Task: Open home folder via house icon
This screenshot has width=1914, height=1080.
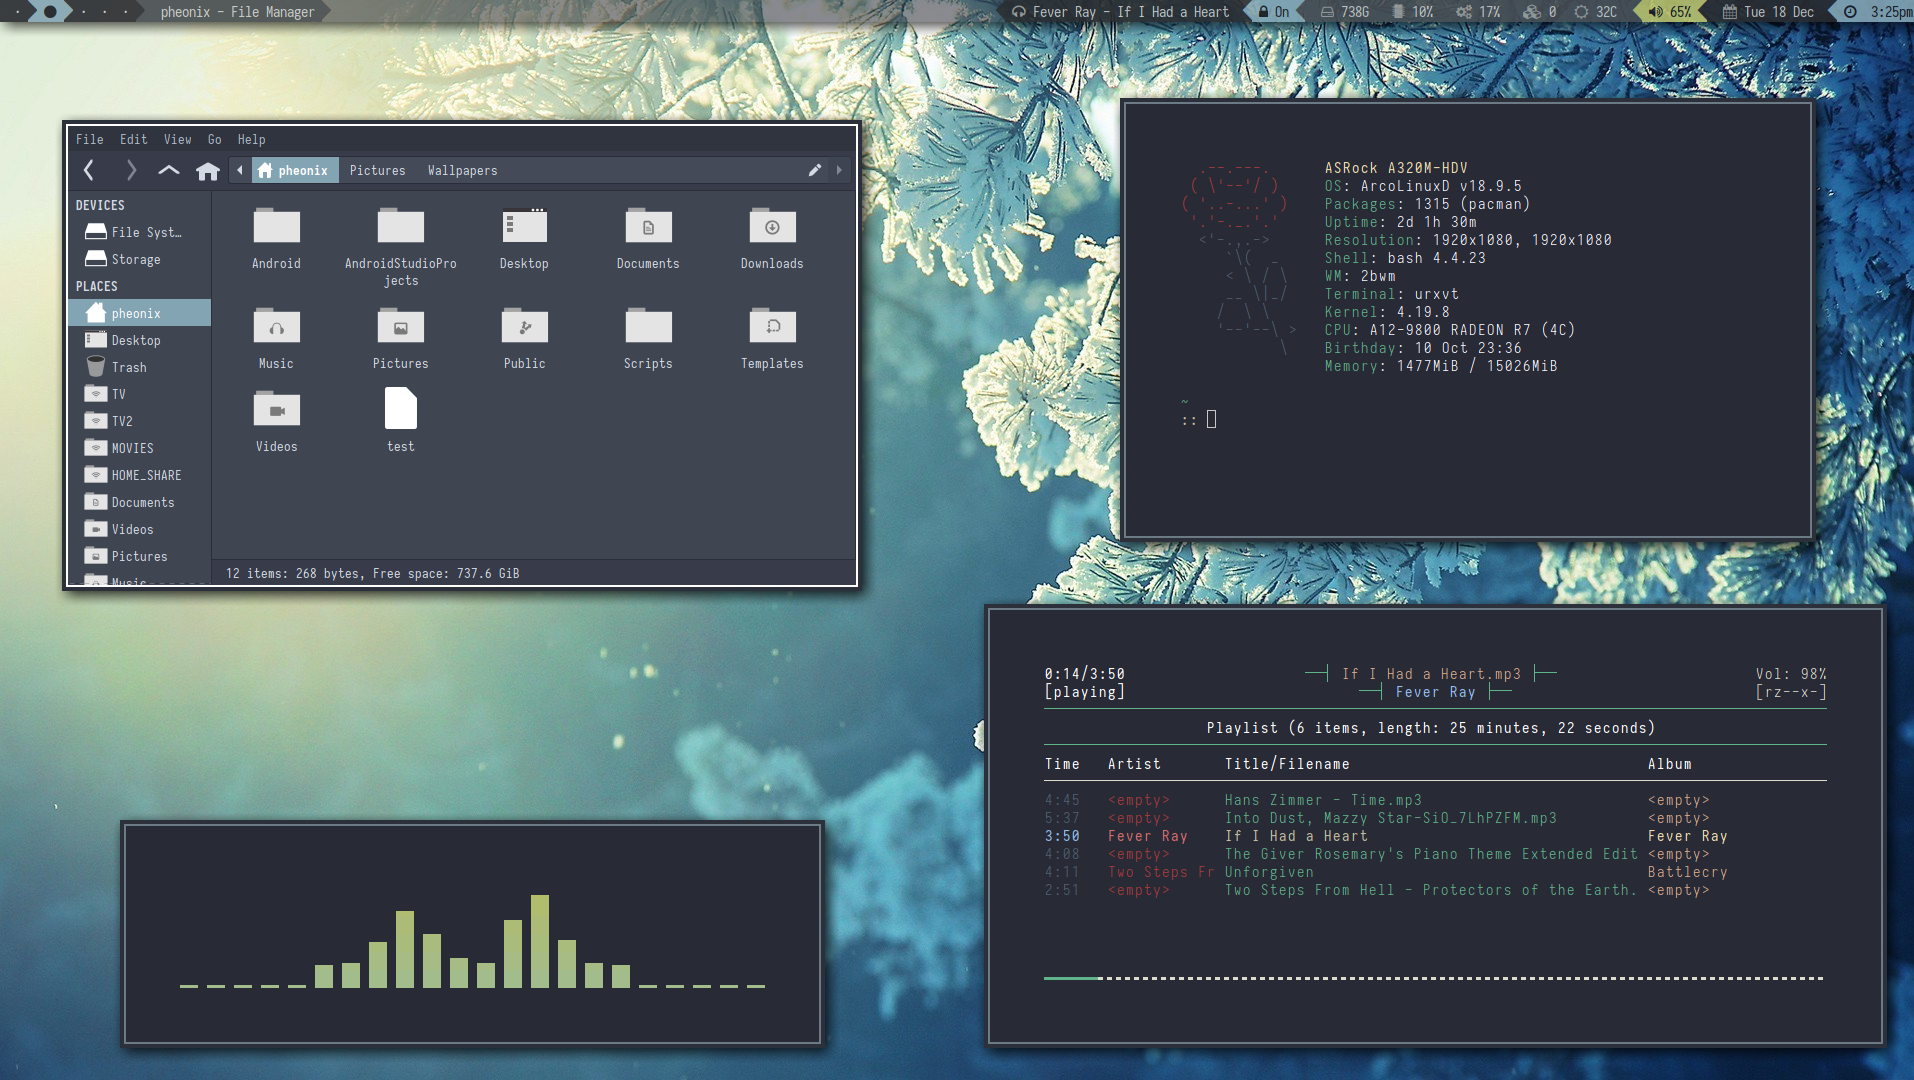Action: pos(208,171)
